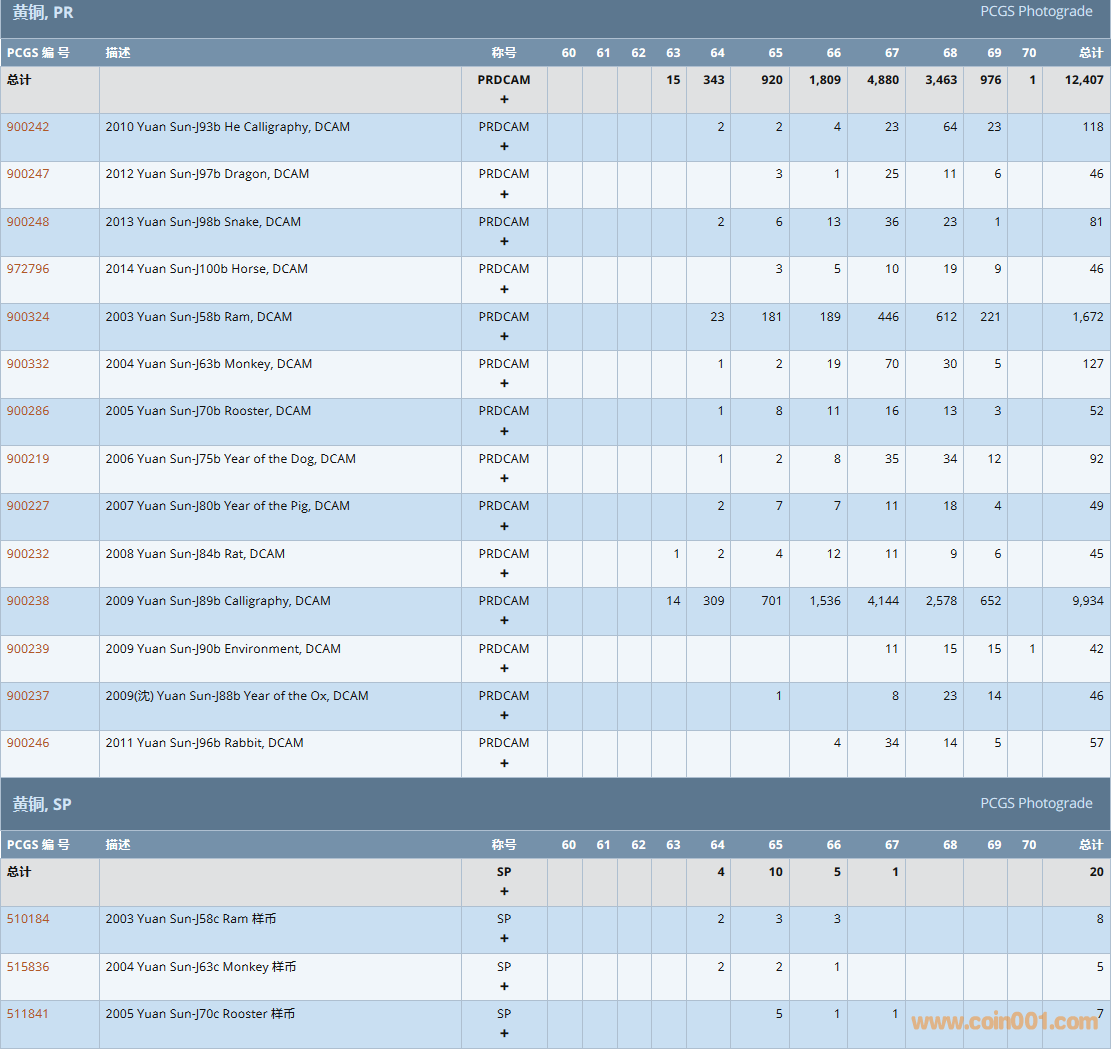
Task: Click the 总计 column header in PR table
Action: pos(1091,53)
